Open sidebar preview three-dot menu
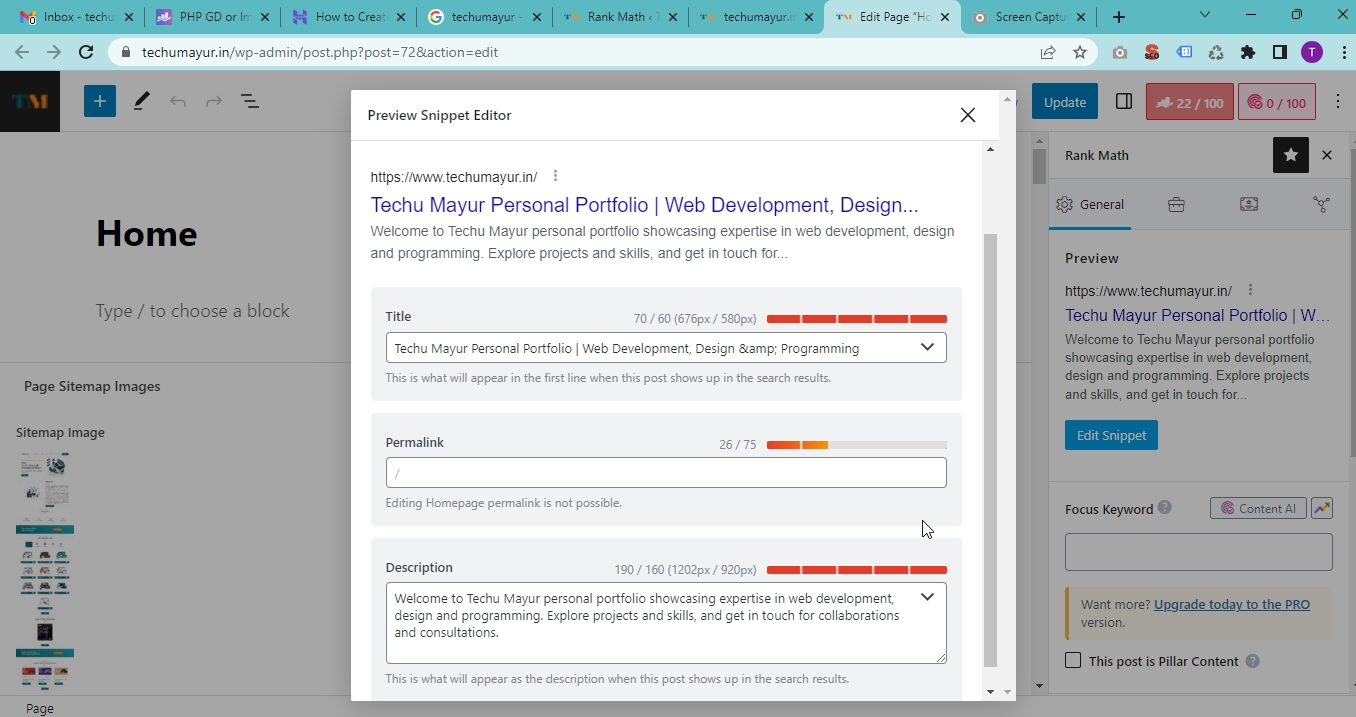This screenshot has height=717, width=1356. pos(1250,290)
